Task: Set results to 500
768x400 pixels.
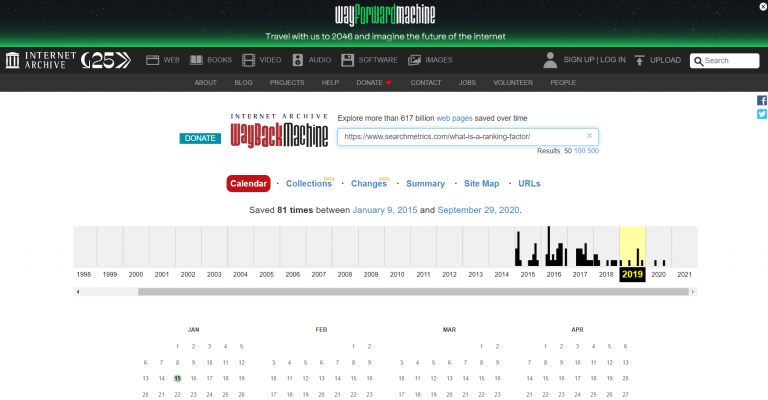Action: [593, 151]
